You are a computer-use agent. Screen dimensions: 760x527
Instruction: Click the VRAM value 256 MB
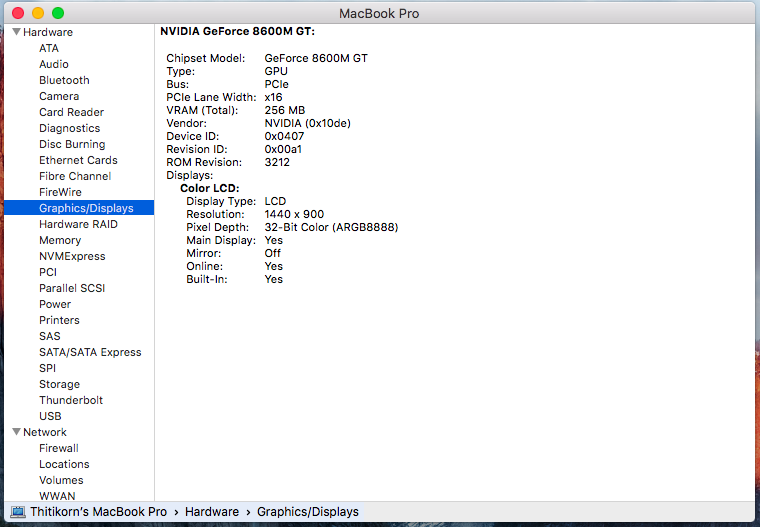(285, 110)
